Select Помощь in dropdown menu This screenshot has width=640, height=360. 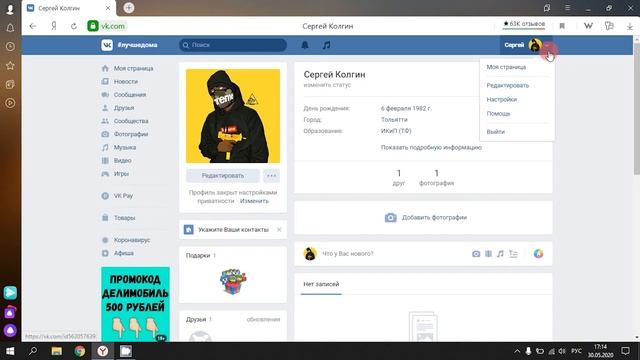click(498, 114)
